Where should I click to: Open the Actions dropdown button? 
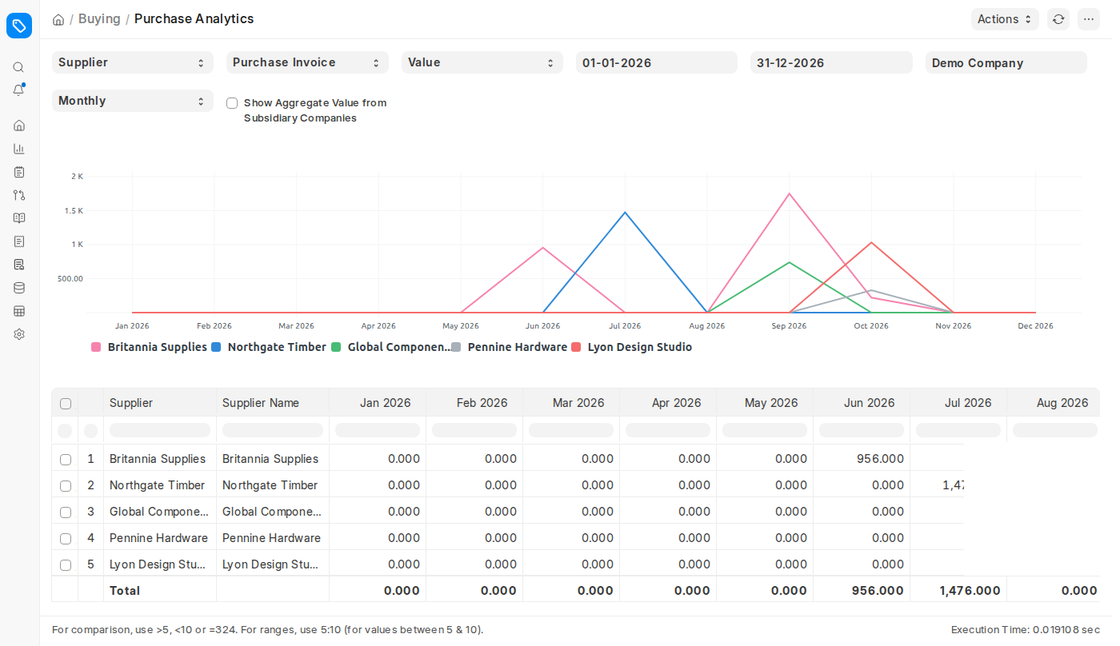pyautogui.click(x=1004, y=19)
